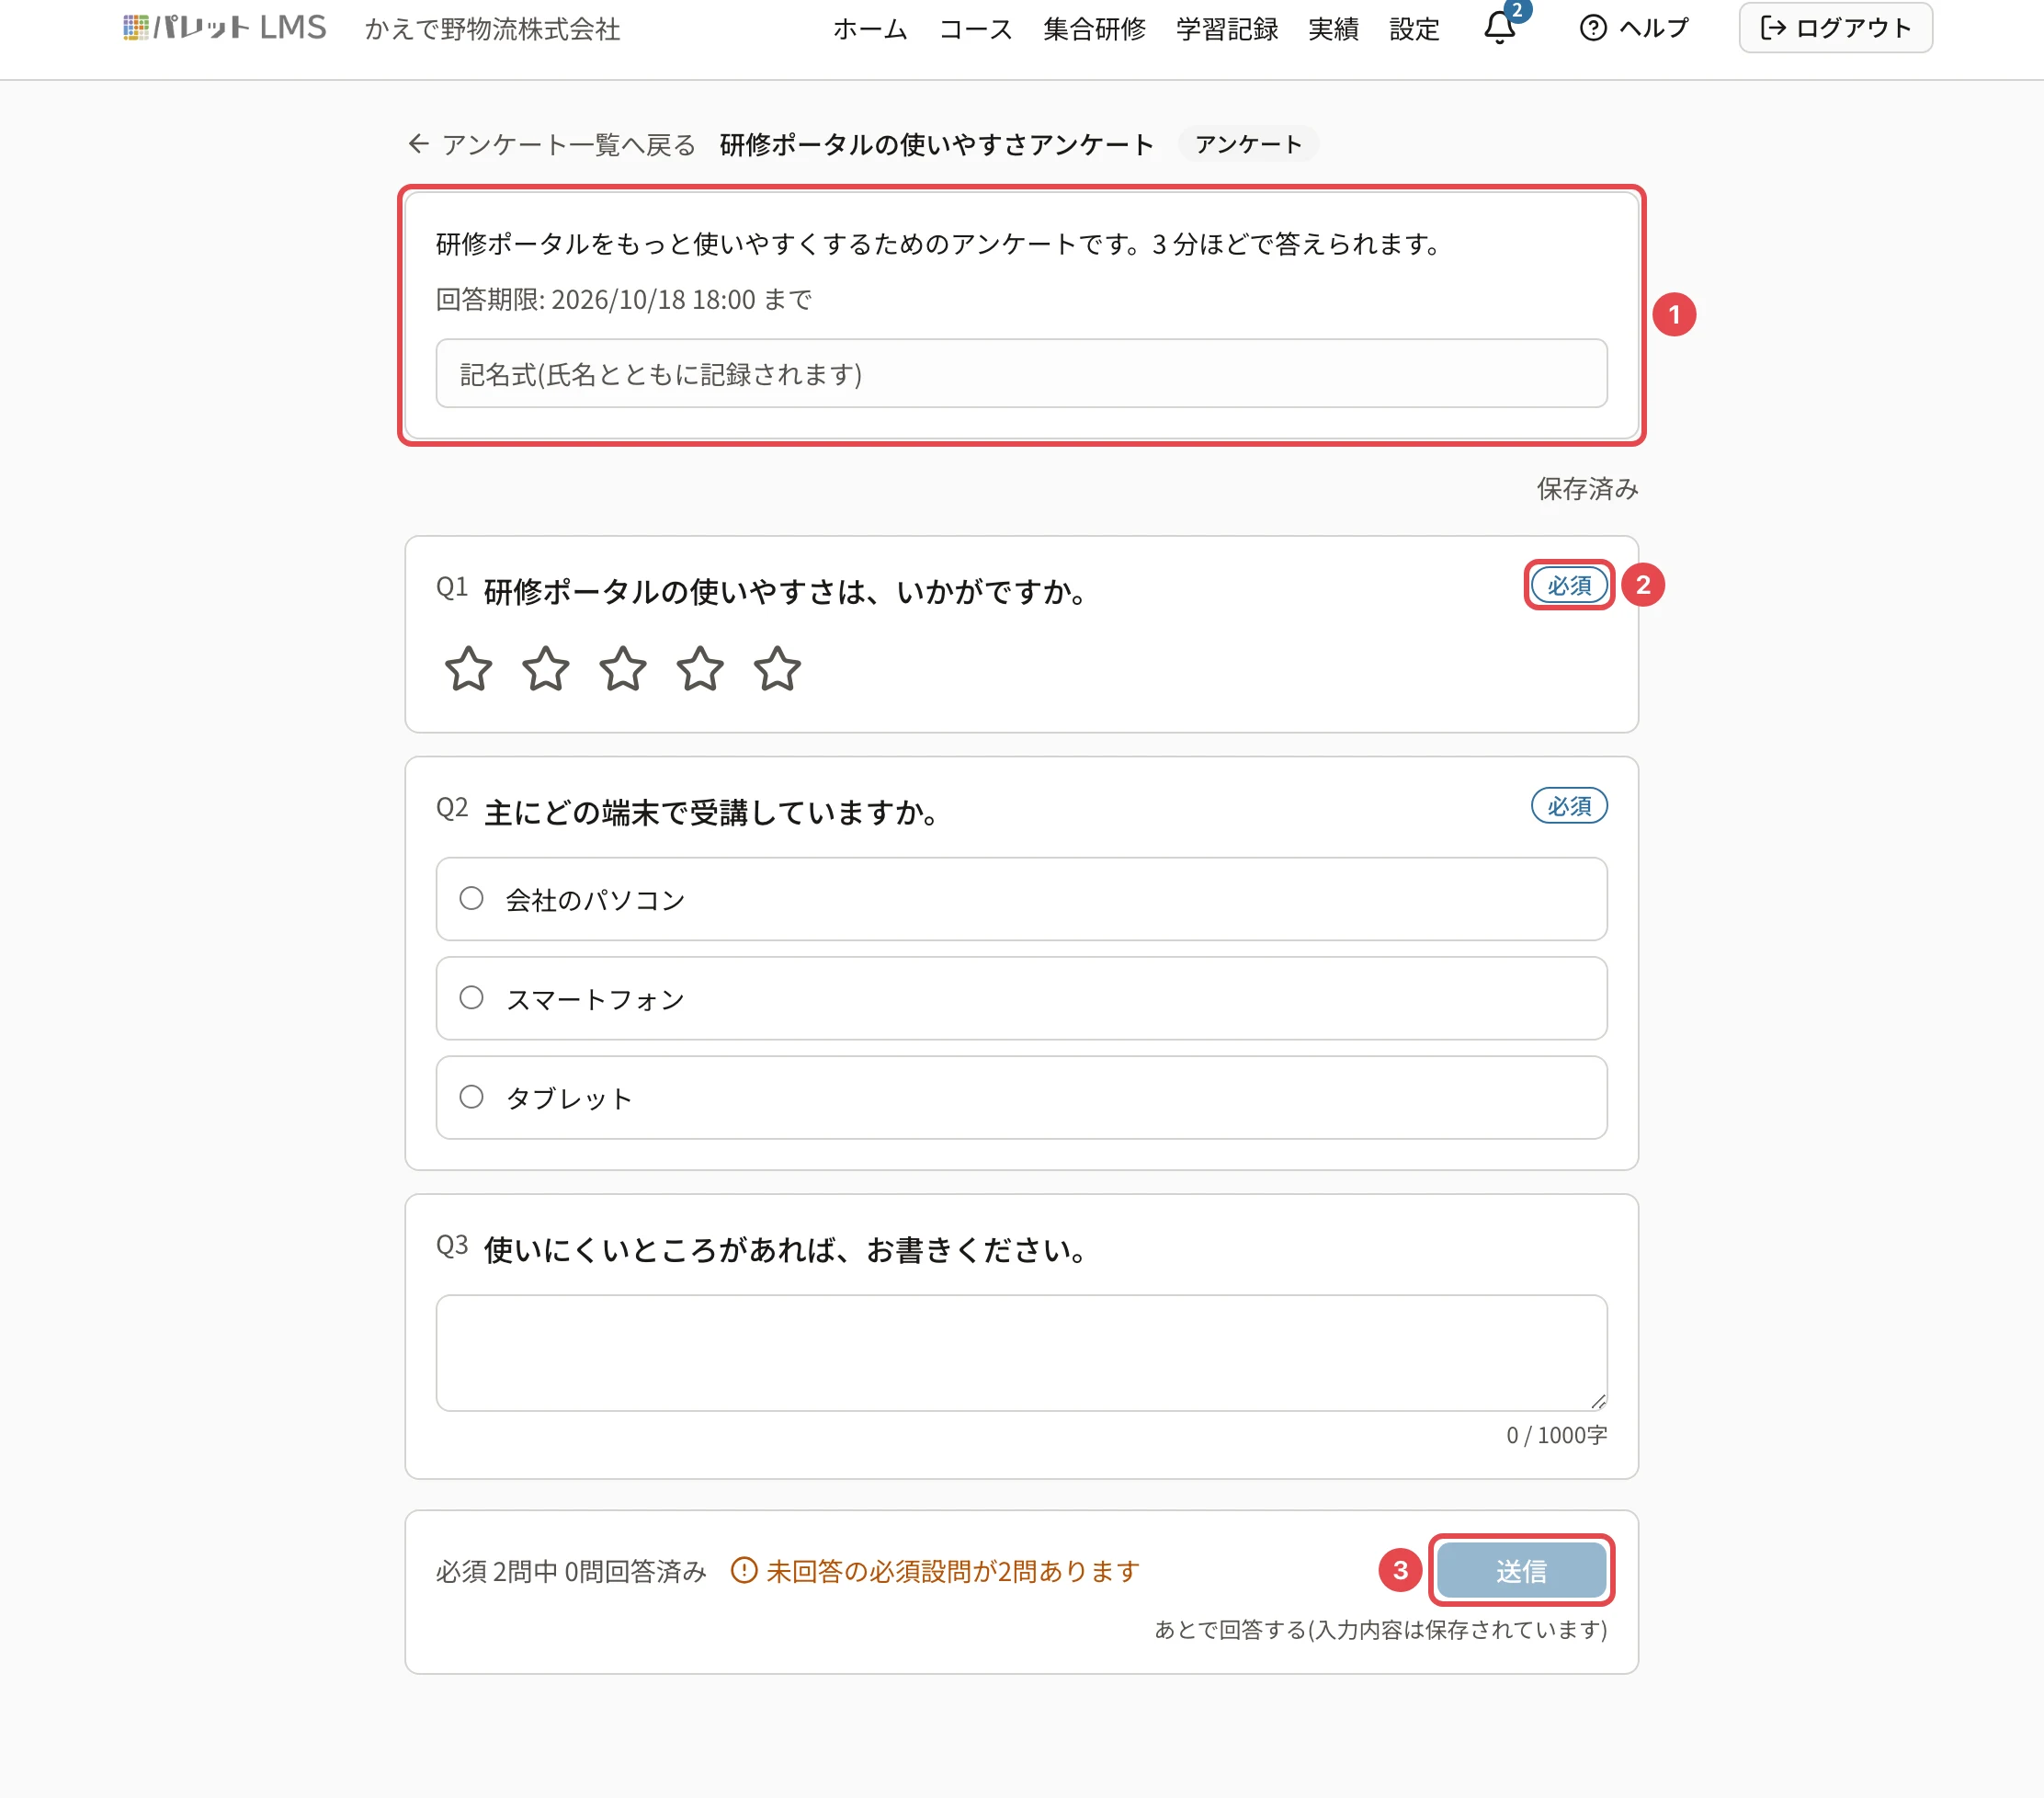This screenshot has width=2044, height=1798.
Task: Rate four stars for Q1
Action: pyautogui.click(x=700, y=669)
